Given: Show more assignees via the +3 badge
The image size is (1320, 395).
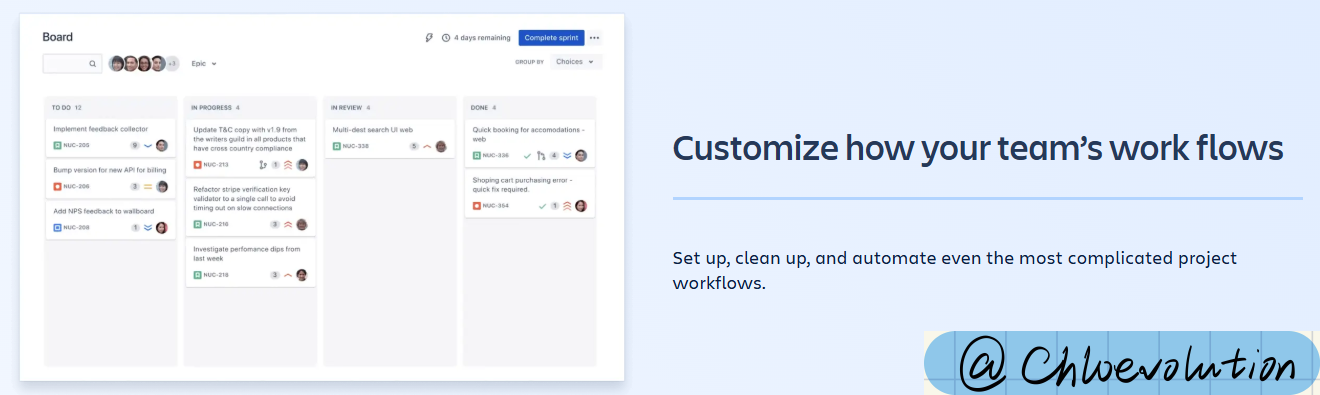Looking at the screenshot, I should [x=172, y=63].
